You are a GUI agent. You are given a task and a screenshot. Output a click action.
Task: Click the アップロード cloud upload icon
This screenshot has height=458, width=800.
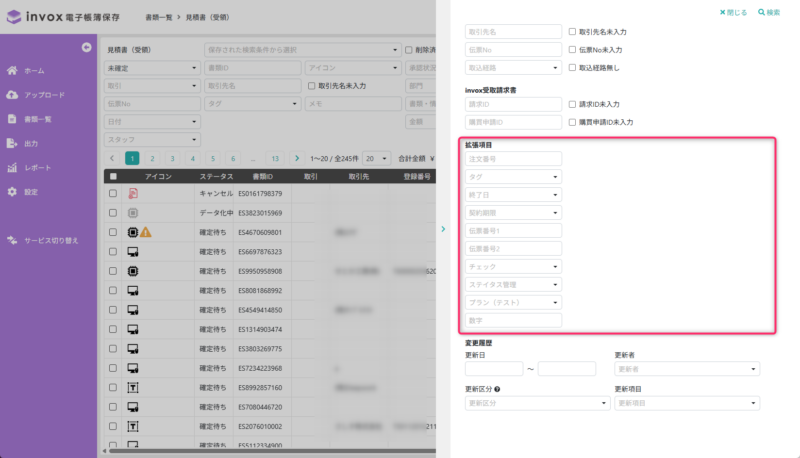coord(12,95)
